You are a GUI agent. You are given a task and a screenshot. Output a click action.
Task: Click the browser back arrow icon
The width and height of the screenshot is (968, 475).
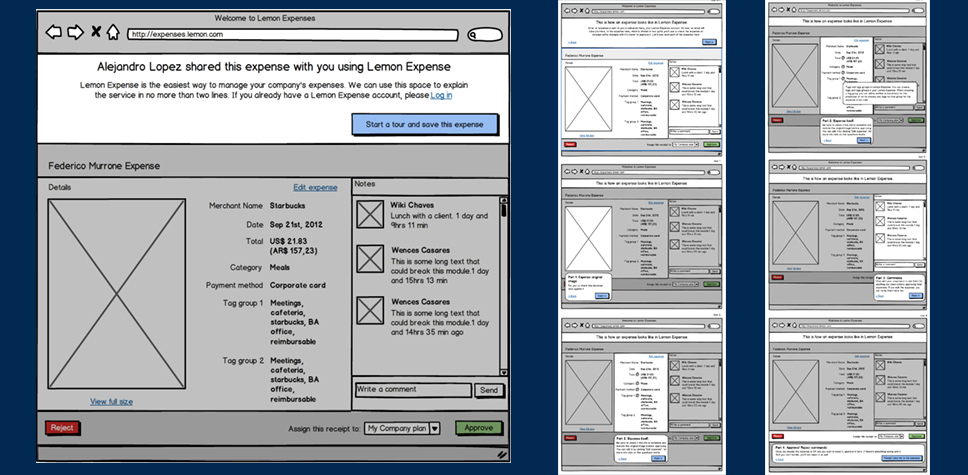pos(54,32)
